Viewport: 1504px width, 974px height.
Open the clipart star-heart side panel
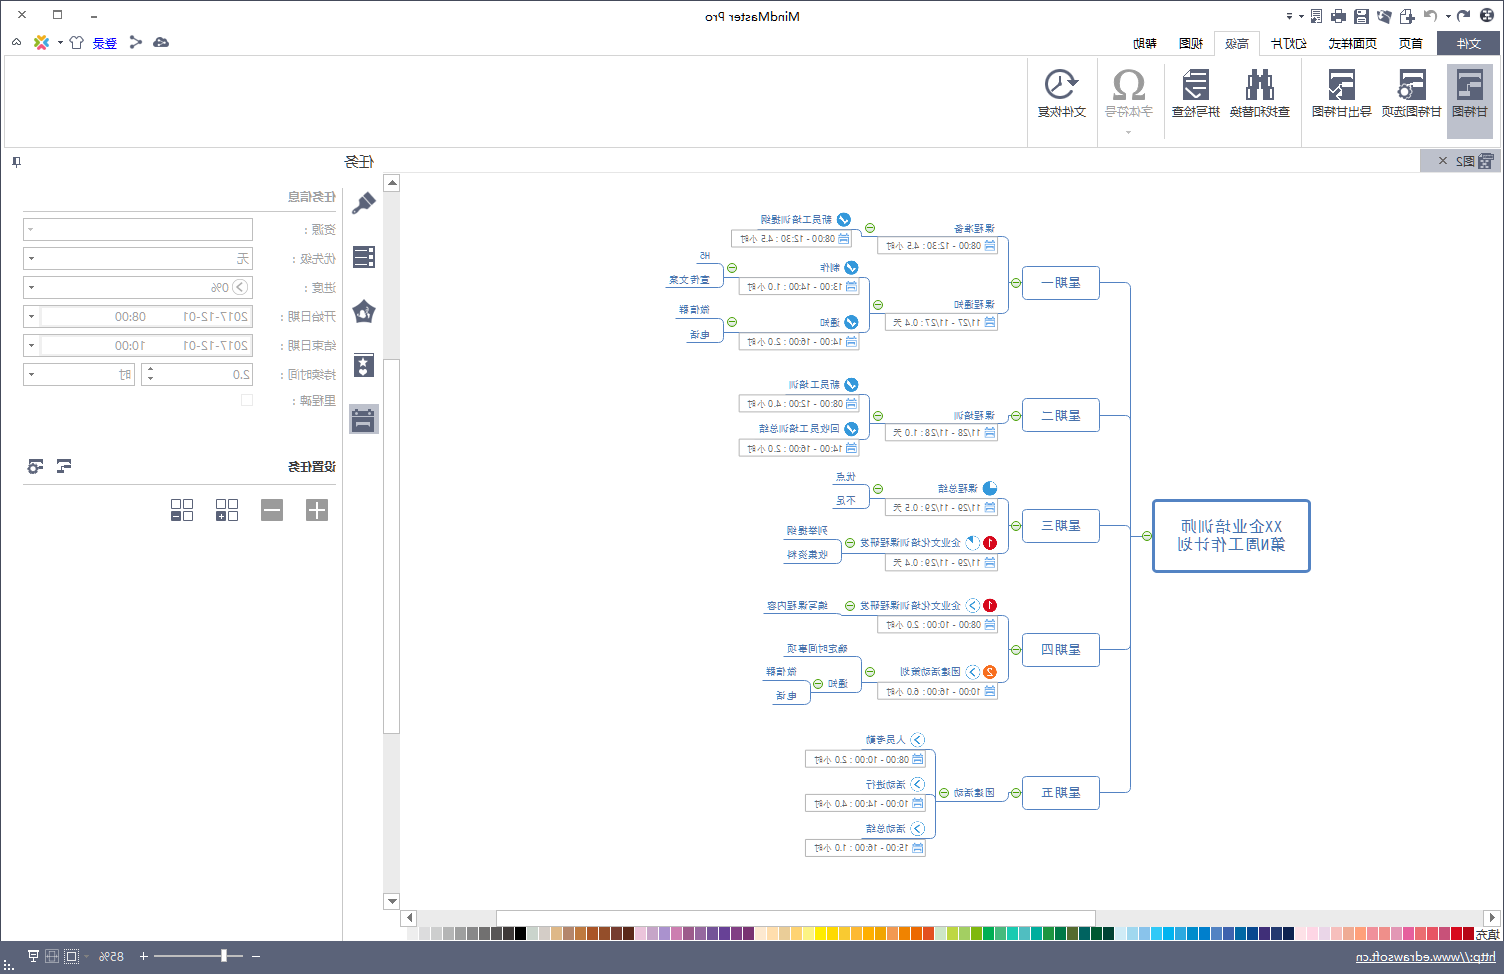tap(364, 365)
